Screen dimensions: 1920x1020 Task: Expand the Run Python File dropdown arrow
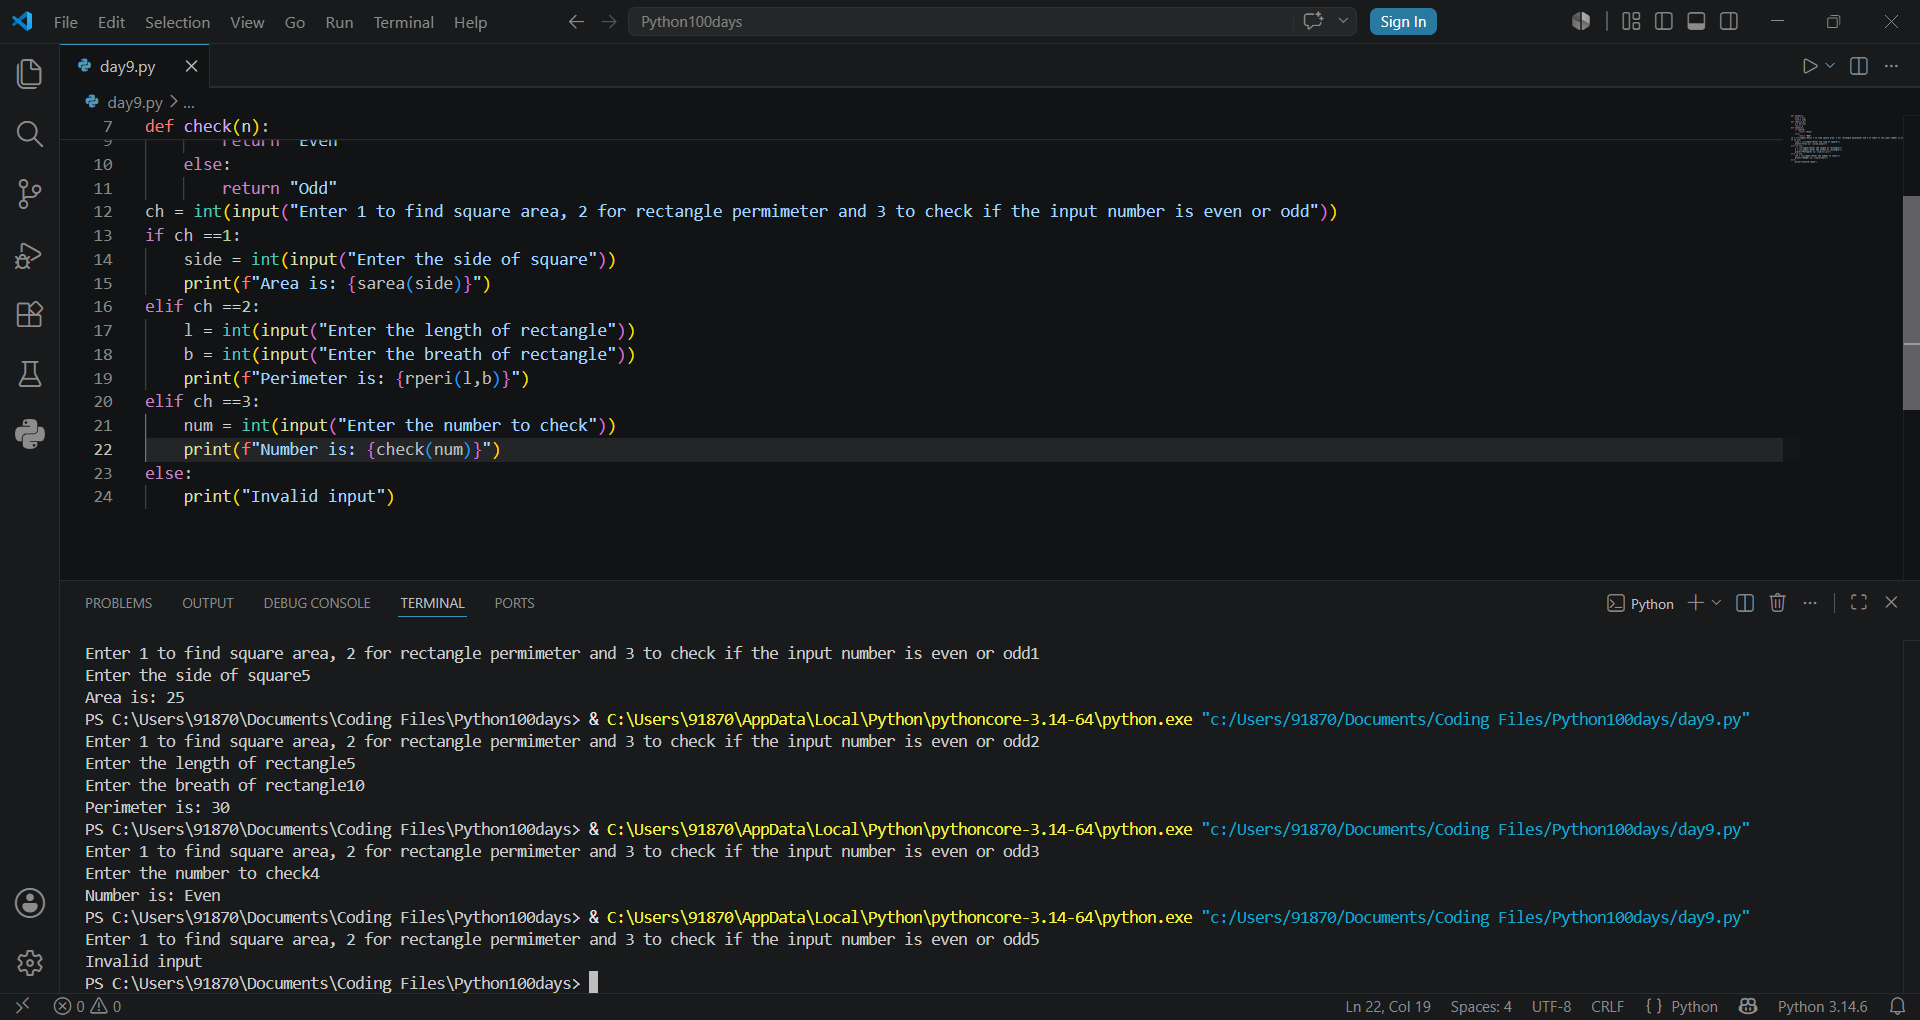tap(1830, 66)
